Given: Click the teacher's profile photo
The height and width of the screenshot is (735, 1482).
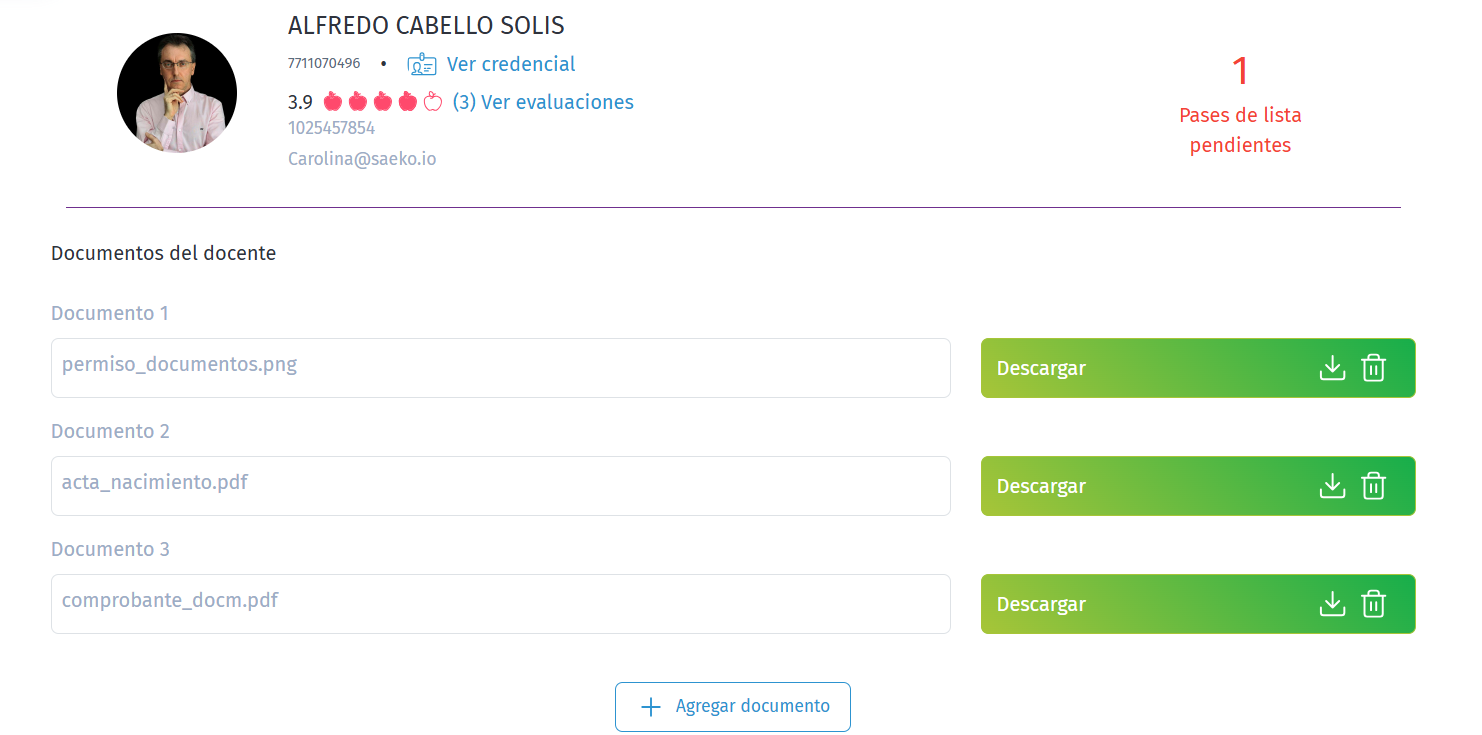Looking at the screenshot, I should pos(177,93).
